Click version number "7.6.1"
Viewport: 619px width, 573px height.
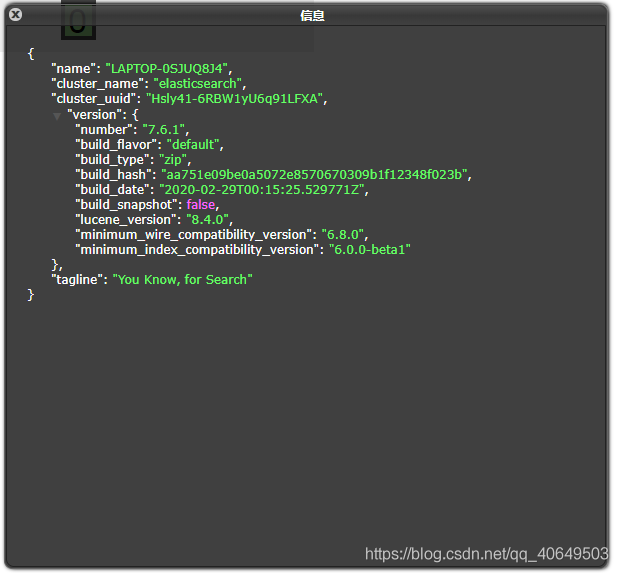(163, 130)
